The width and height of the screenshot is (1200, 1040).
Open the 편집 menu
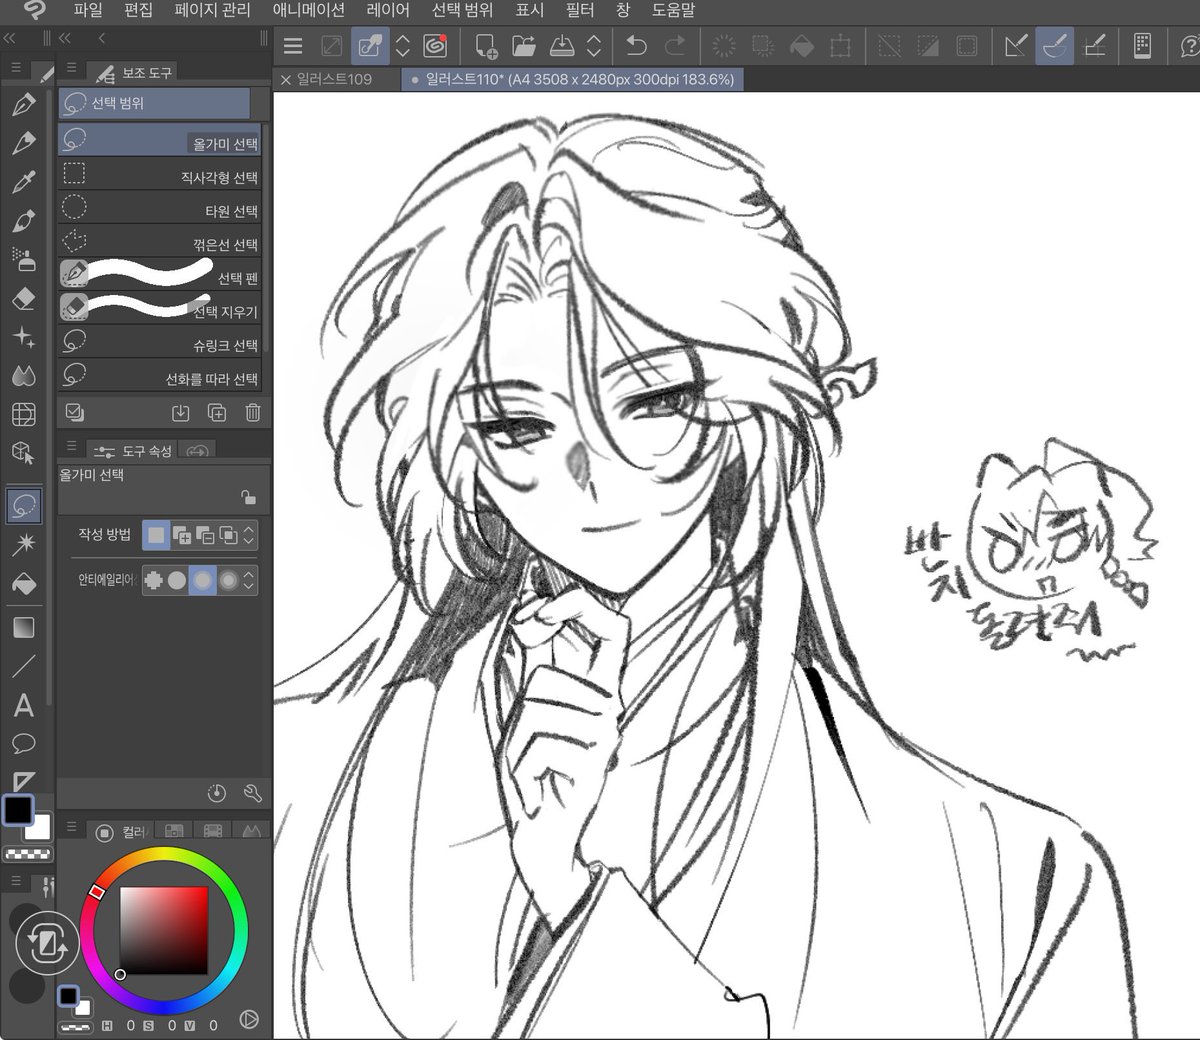coord(138,10)
